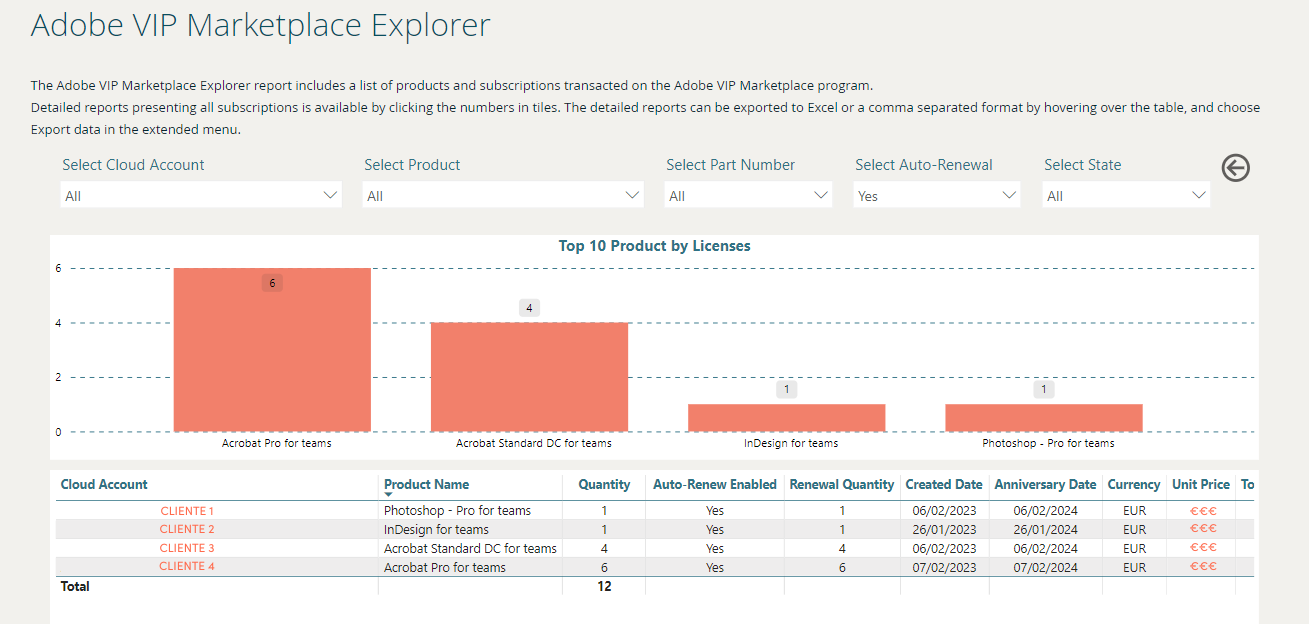Sort by Created Date column header
The width and height of the screenshot is (1309, 624).
(944, 484)
